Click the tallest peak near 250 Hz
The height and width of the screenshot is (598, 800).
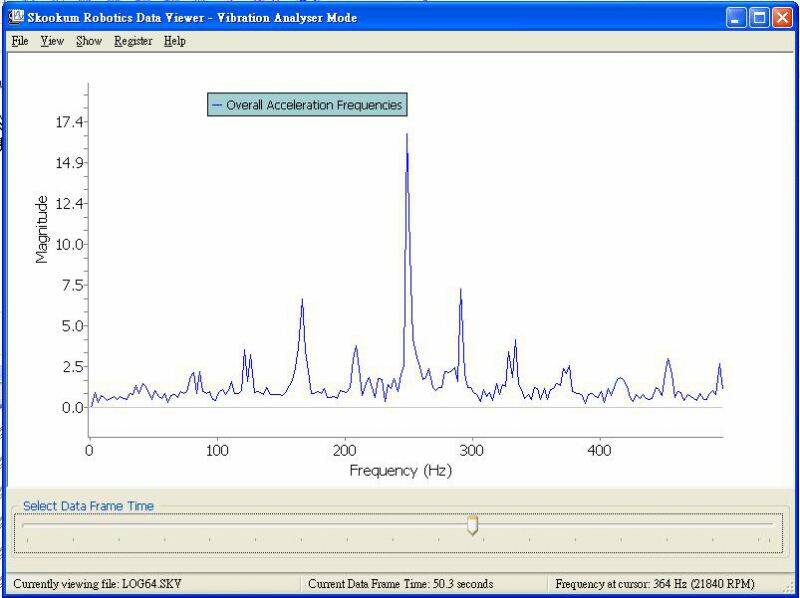point(407,135)
